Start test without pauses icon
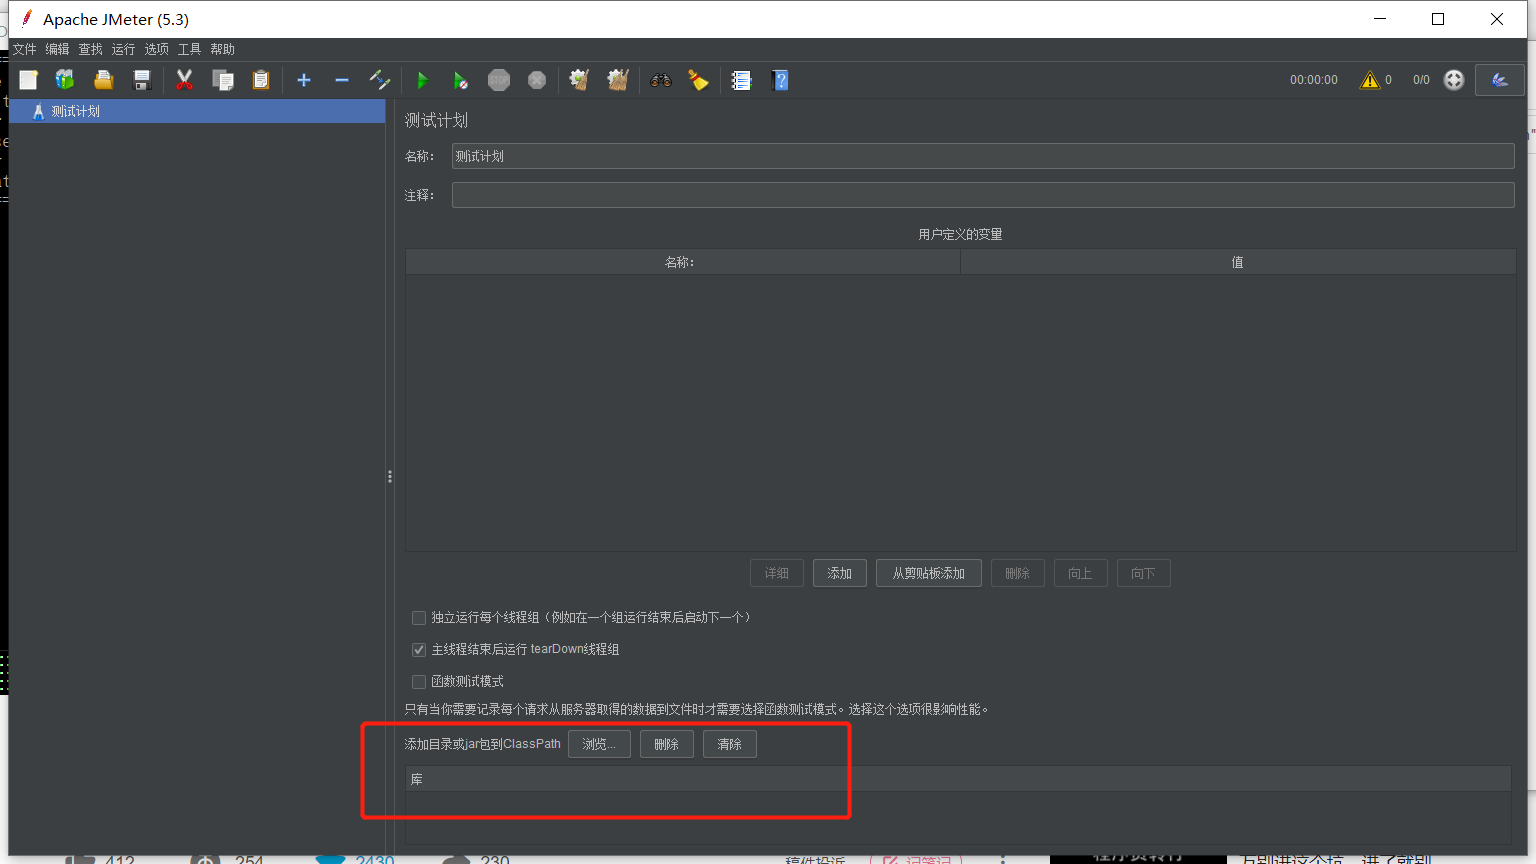Viewport: 1536px width, 864px height. coord(460,80)
